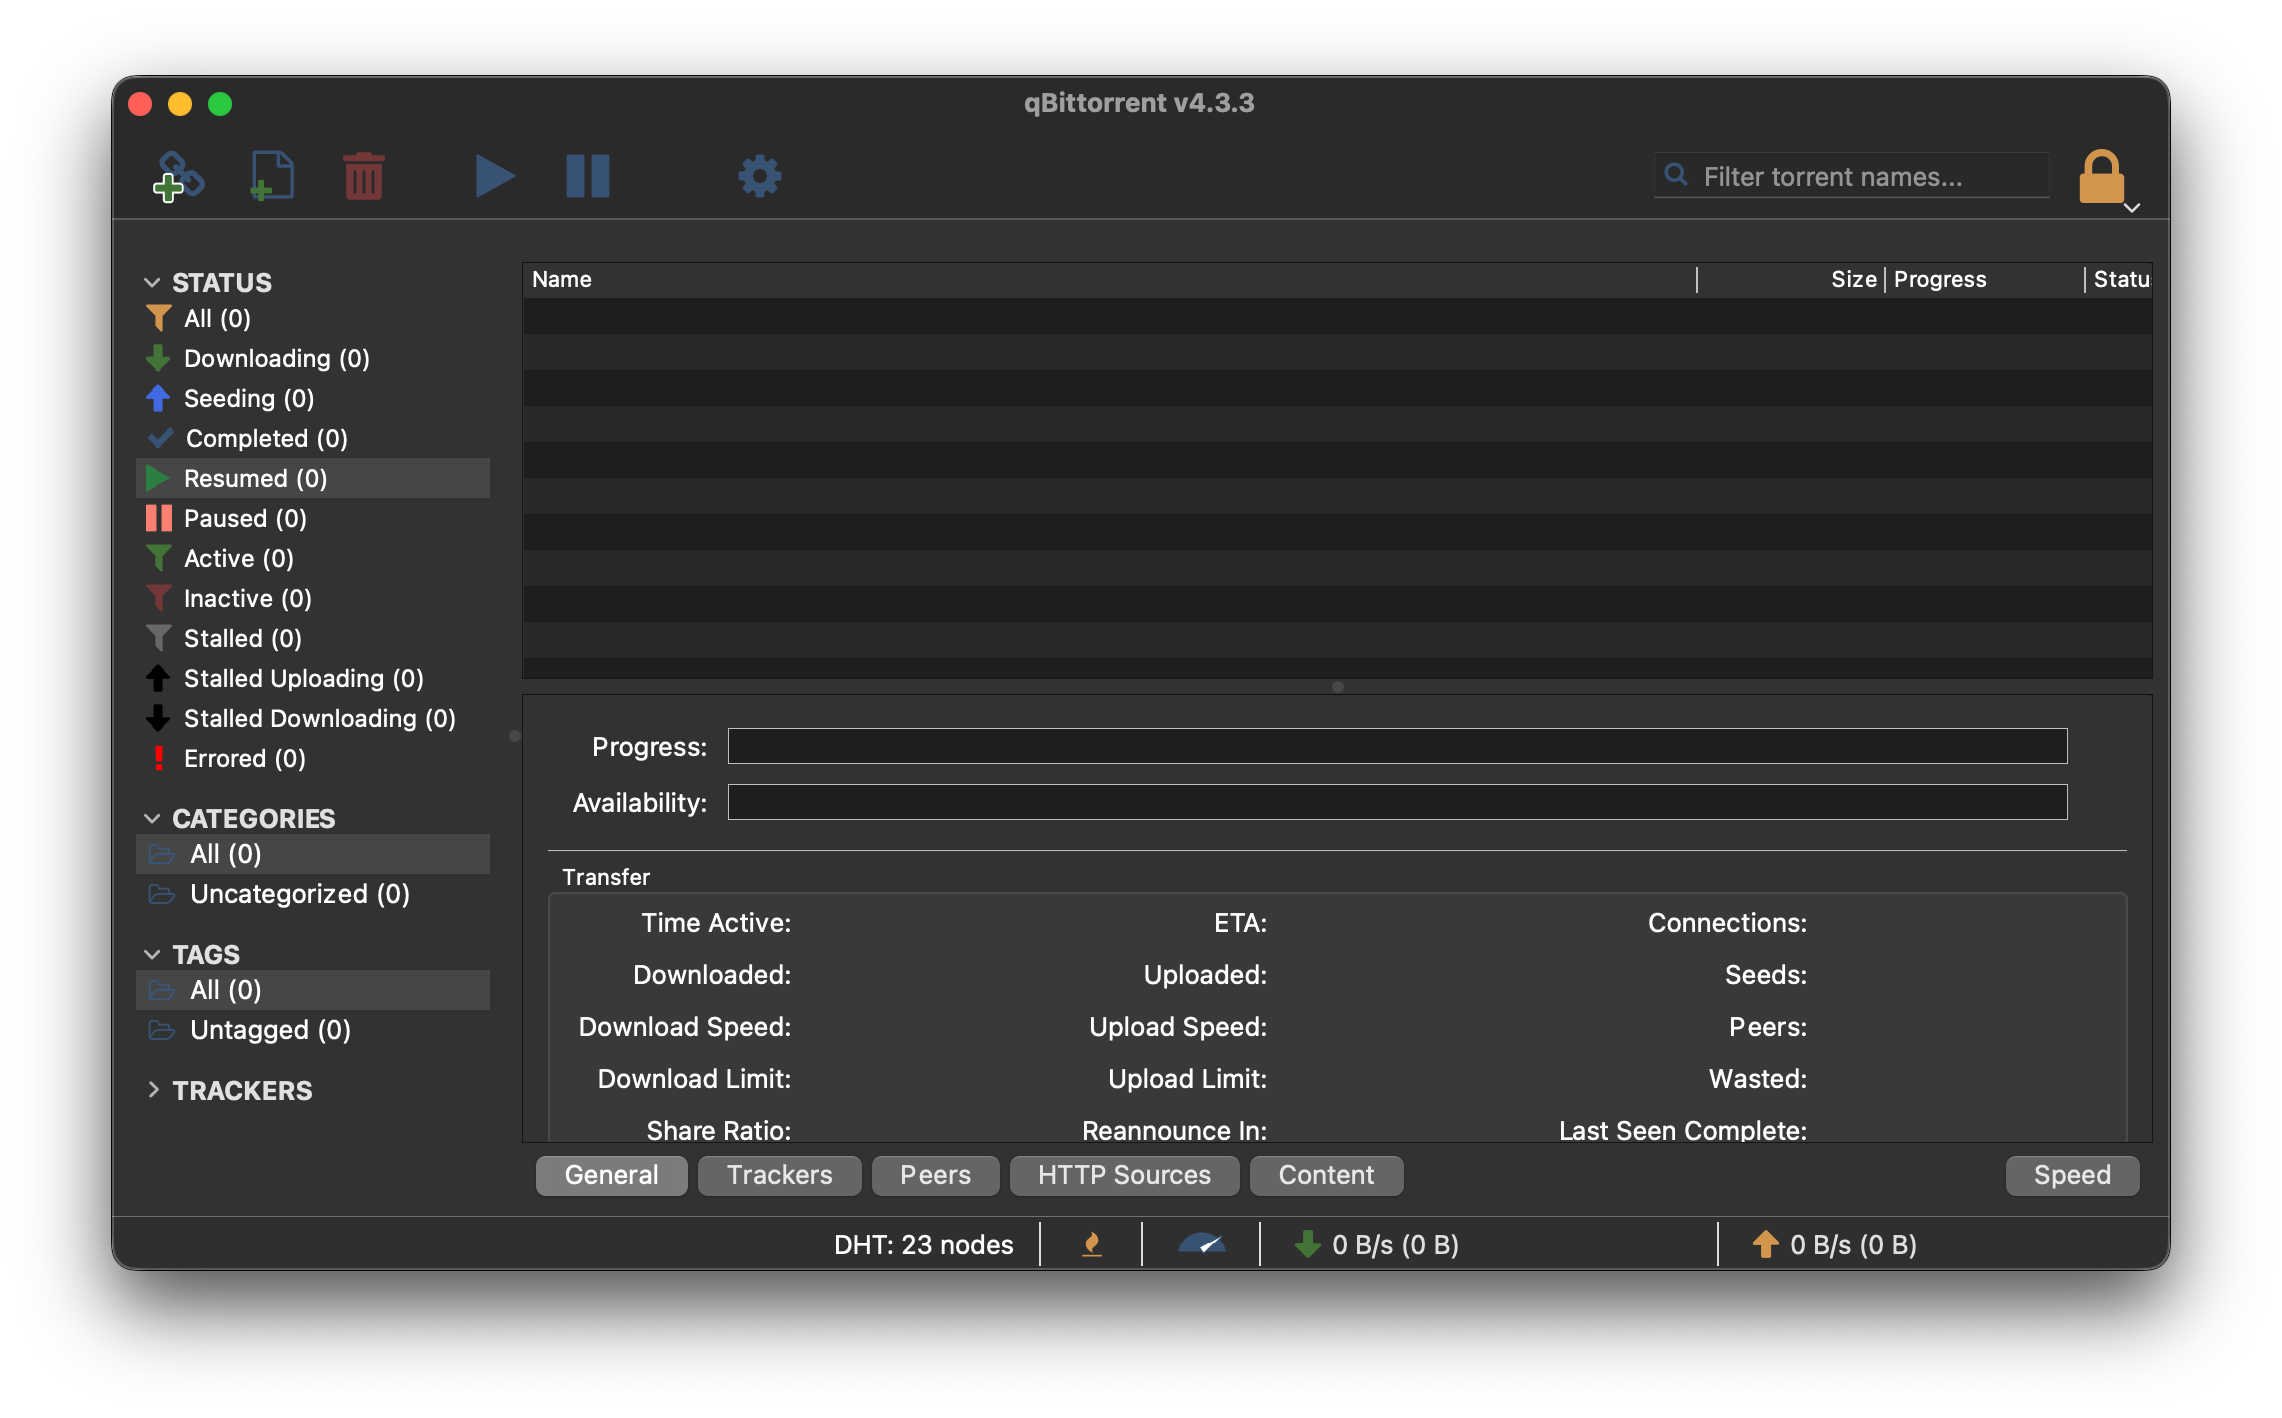Screen dimensions: 2282x1418
Task: Click the green arrow Downloading icon
Action: click(158, 358)
